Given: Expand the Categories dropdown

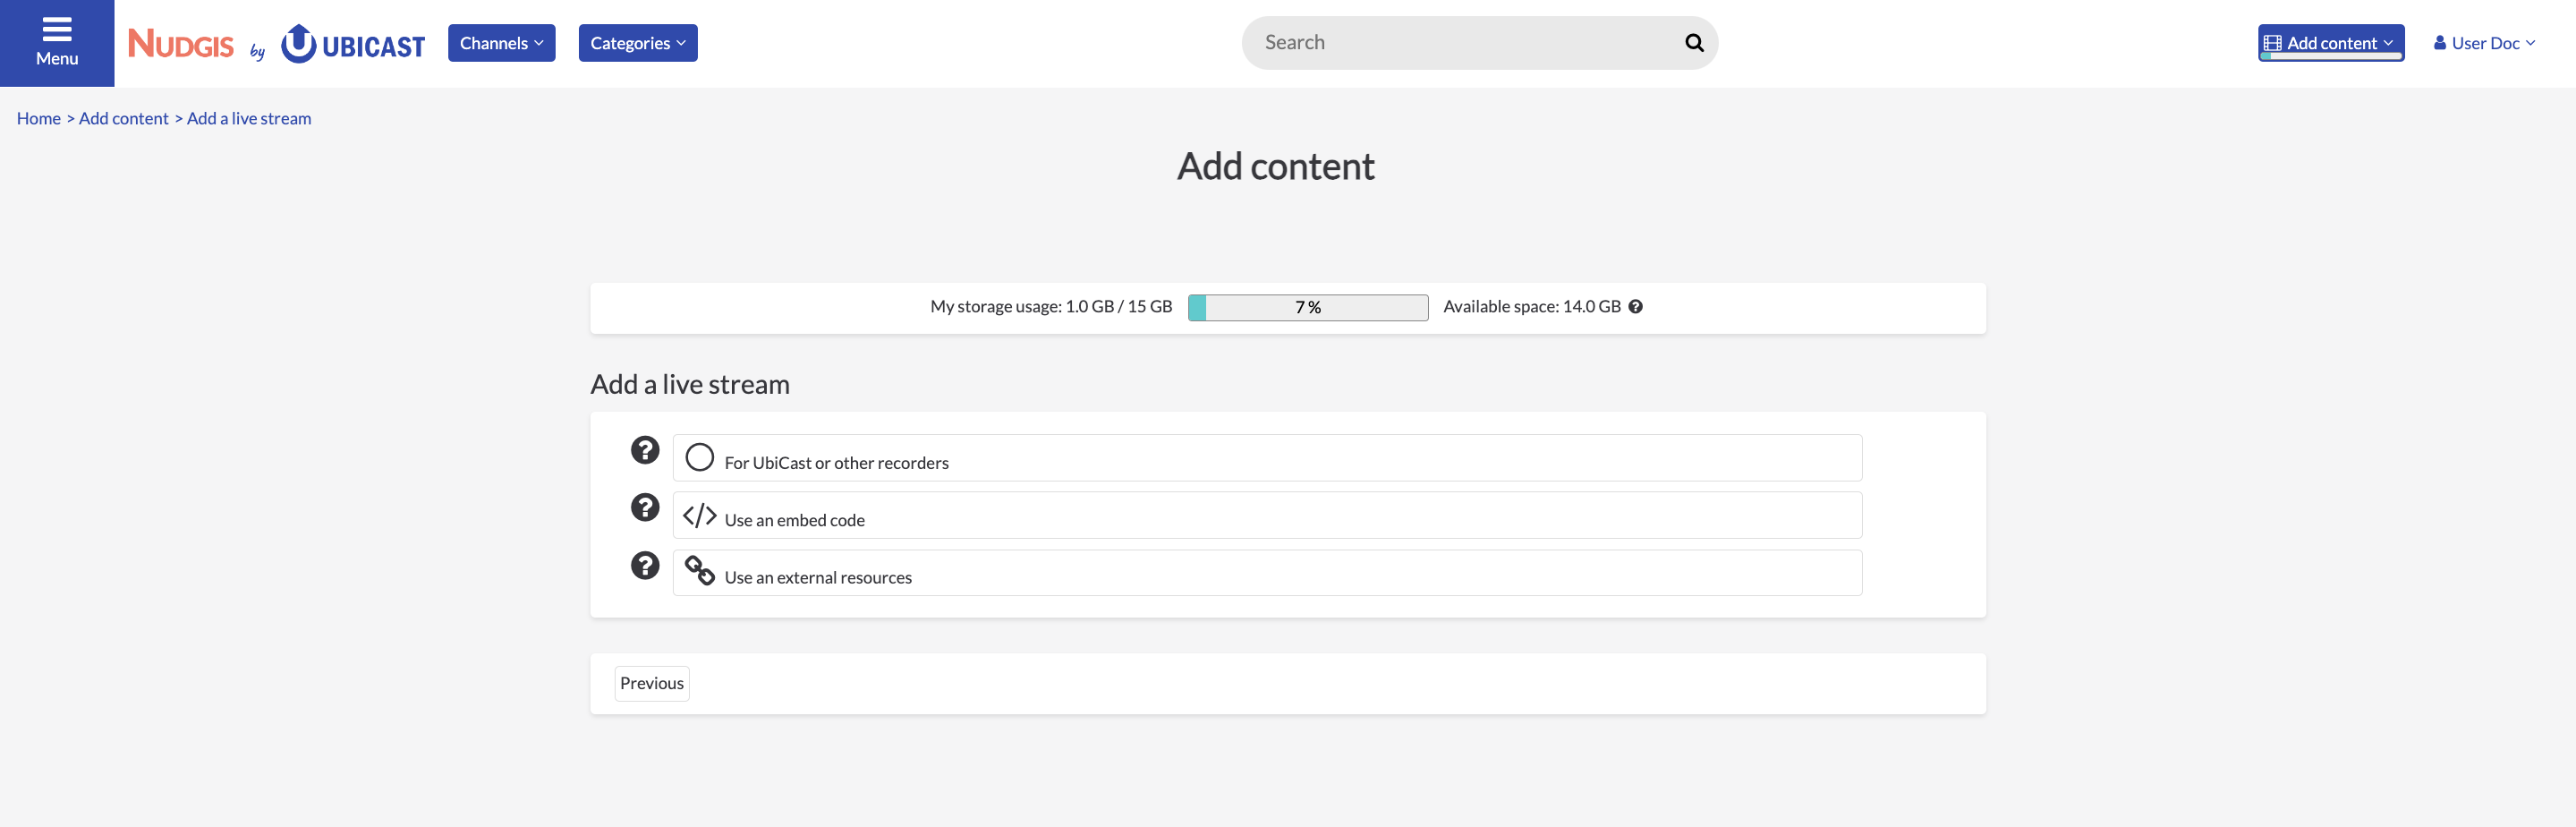Looking at the screenshot, I should click(638, 43).
